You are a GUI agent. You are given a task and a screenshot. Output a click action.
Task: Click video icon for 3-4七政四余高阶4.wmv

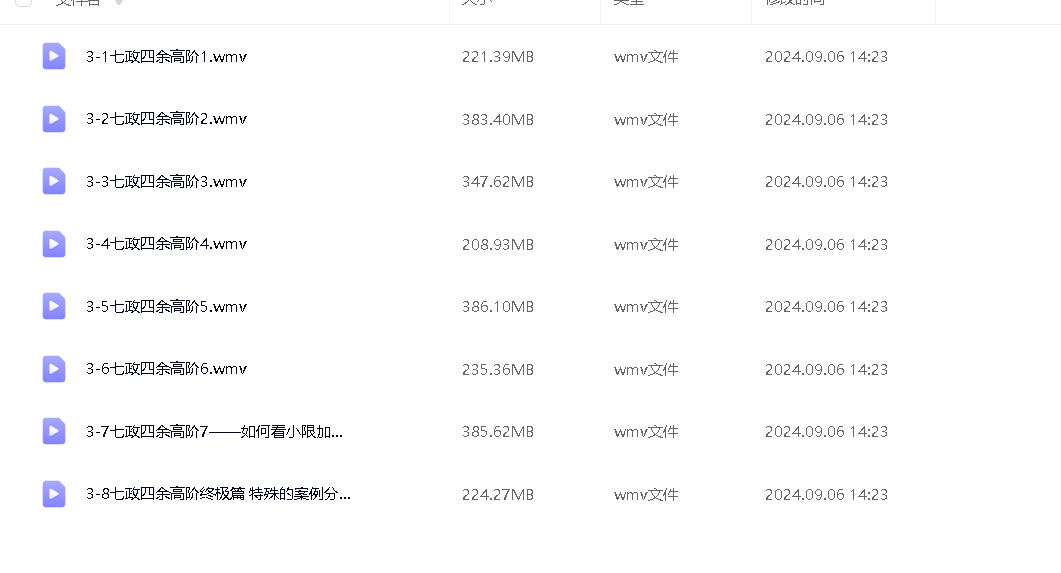pyautogui.click(x=53, y=244)
